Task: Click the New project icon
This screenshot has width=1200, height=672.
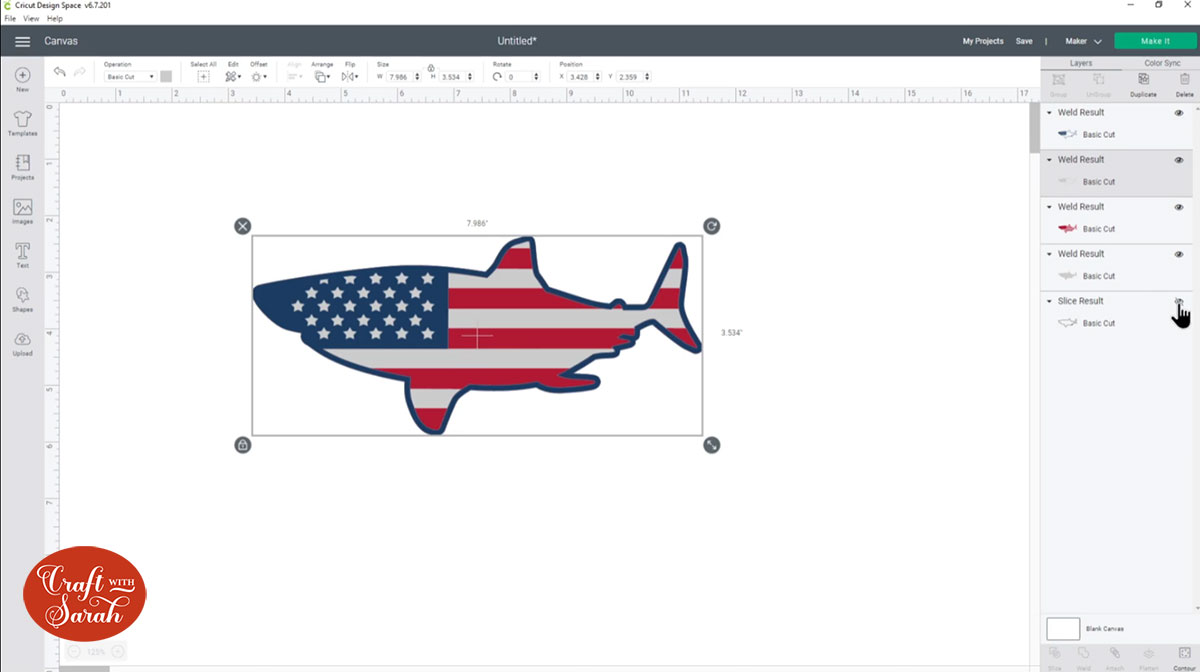Action: (x=22, y=75)
